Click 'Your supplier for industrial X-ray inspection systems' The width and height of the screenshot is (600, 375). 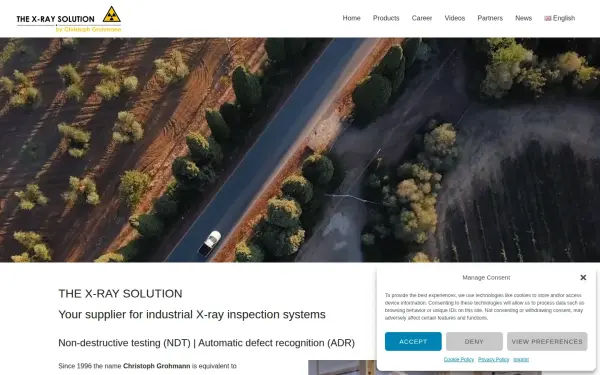point(192,315)
